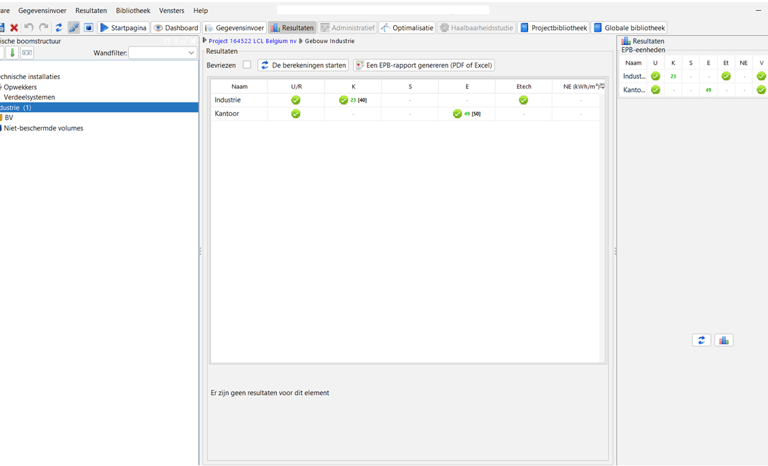Switch to the Gegevensinvoer tab
Image resolution: width=768 pixels, height=466 pixels.
pyautogui.click(x=235, y=28)
